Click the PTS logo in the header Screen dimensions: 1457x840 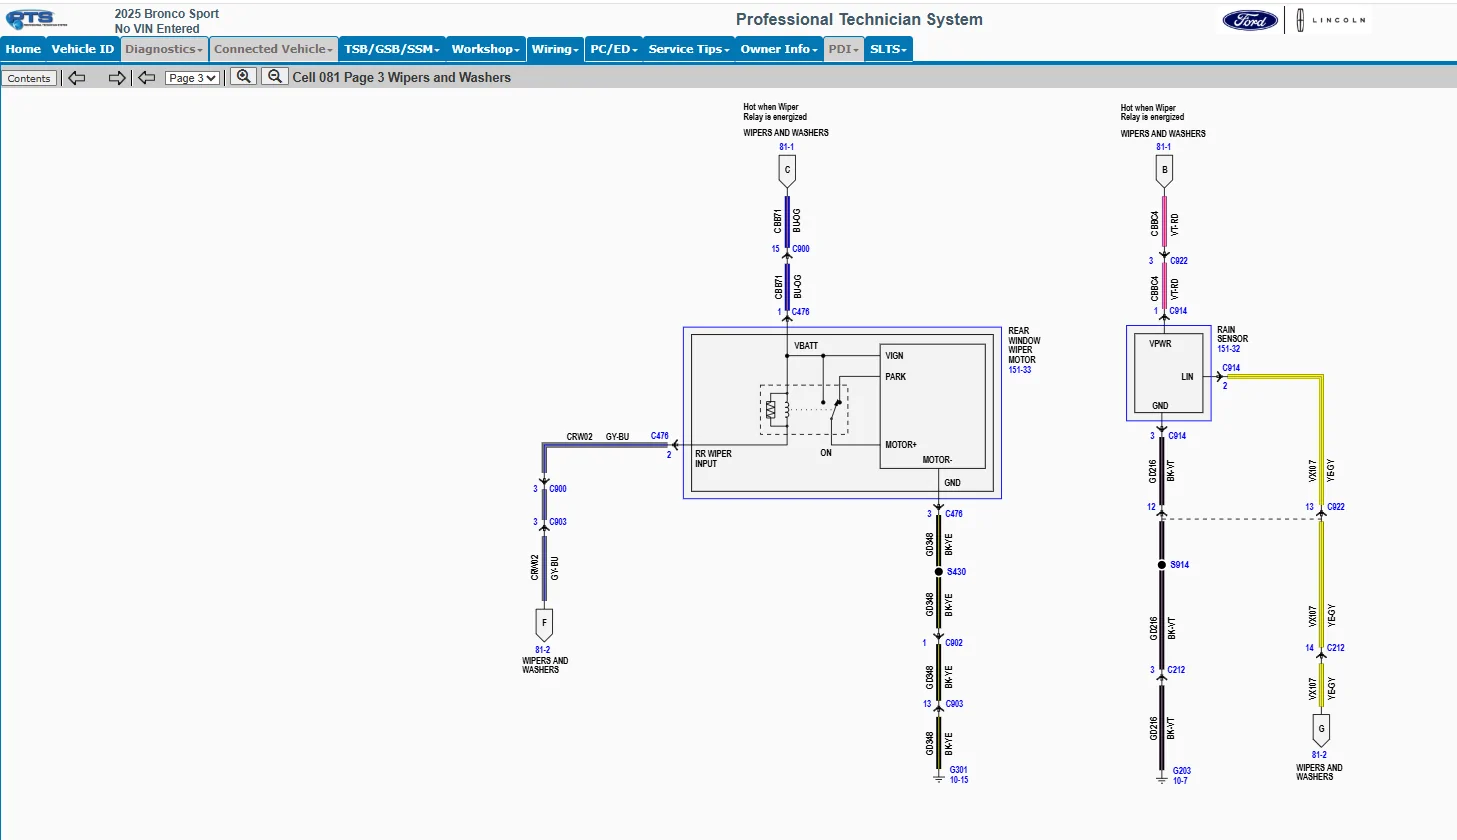(x=36, y=20)
